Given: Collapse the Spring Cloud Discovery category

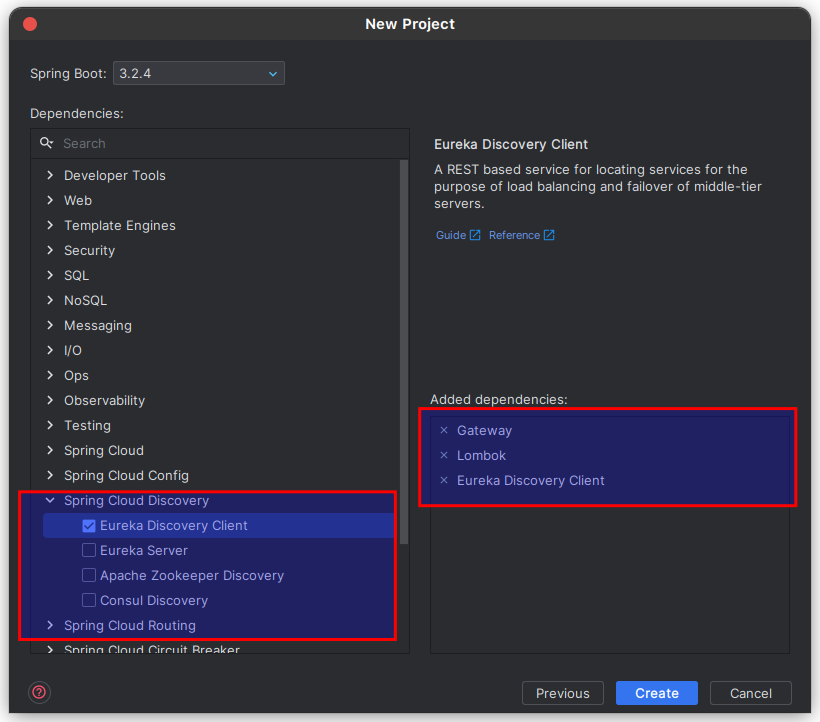Looking at the screenshot, I should pyautogui.click(x=50, y=500).
